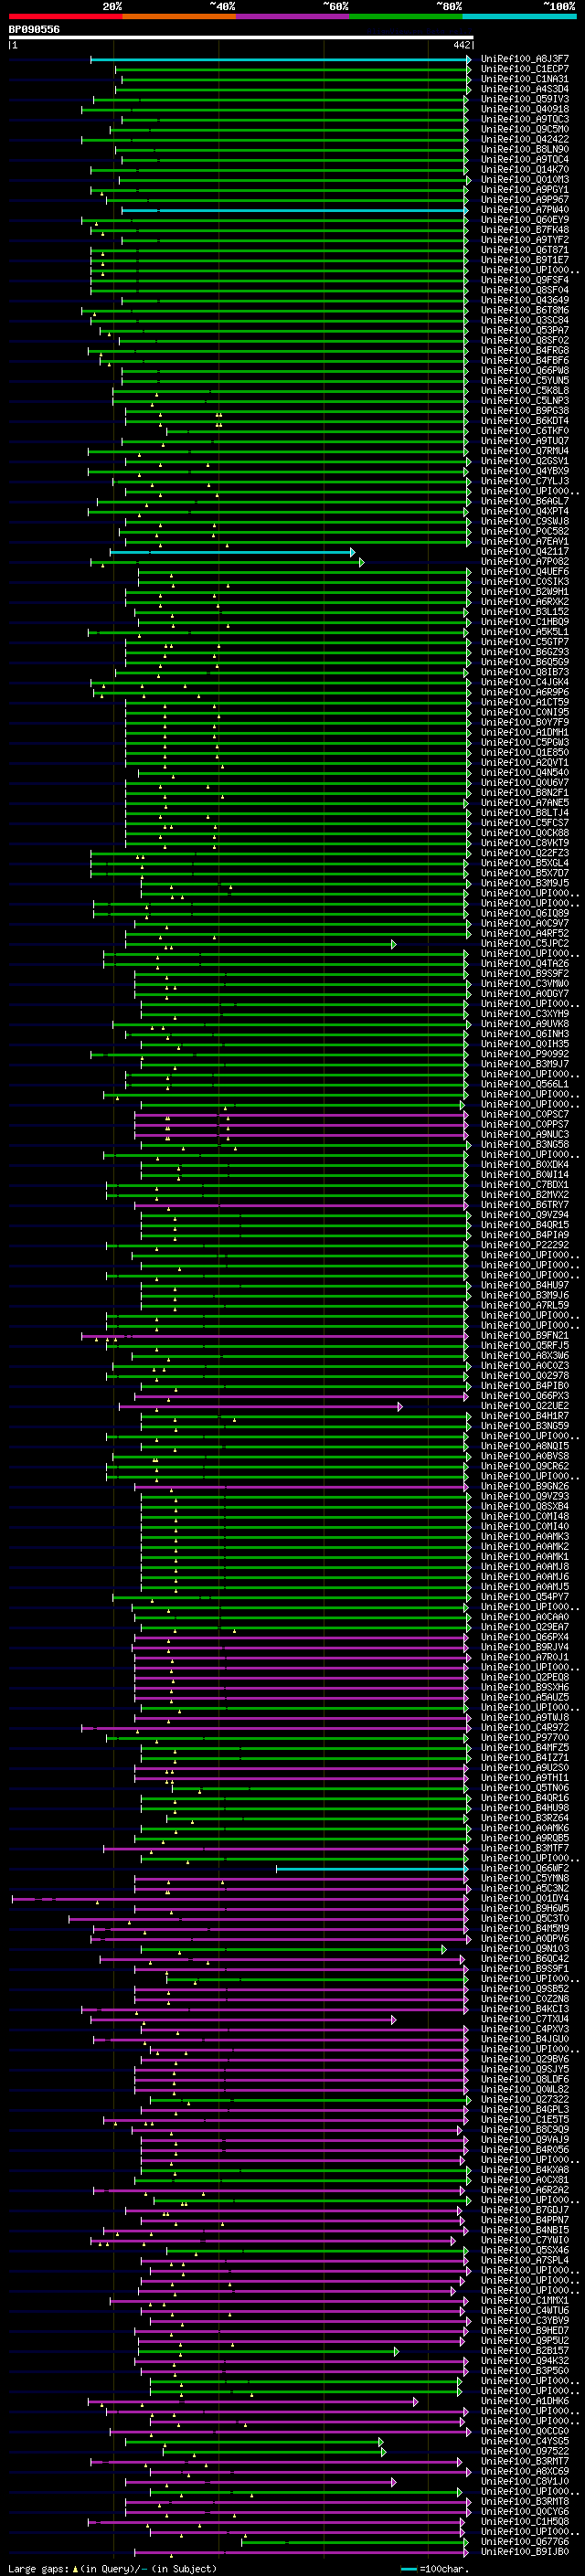The image size is (585, 2576).
Task: Select UniRef100_Q1E850 label
Action: click(525, 752)
